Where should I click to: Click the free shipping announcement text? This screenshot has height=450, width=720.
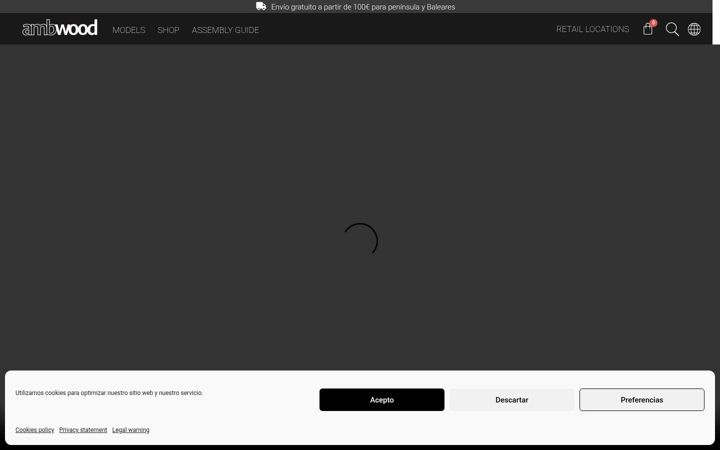(363, 7)
